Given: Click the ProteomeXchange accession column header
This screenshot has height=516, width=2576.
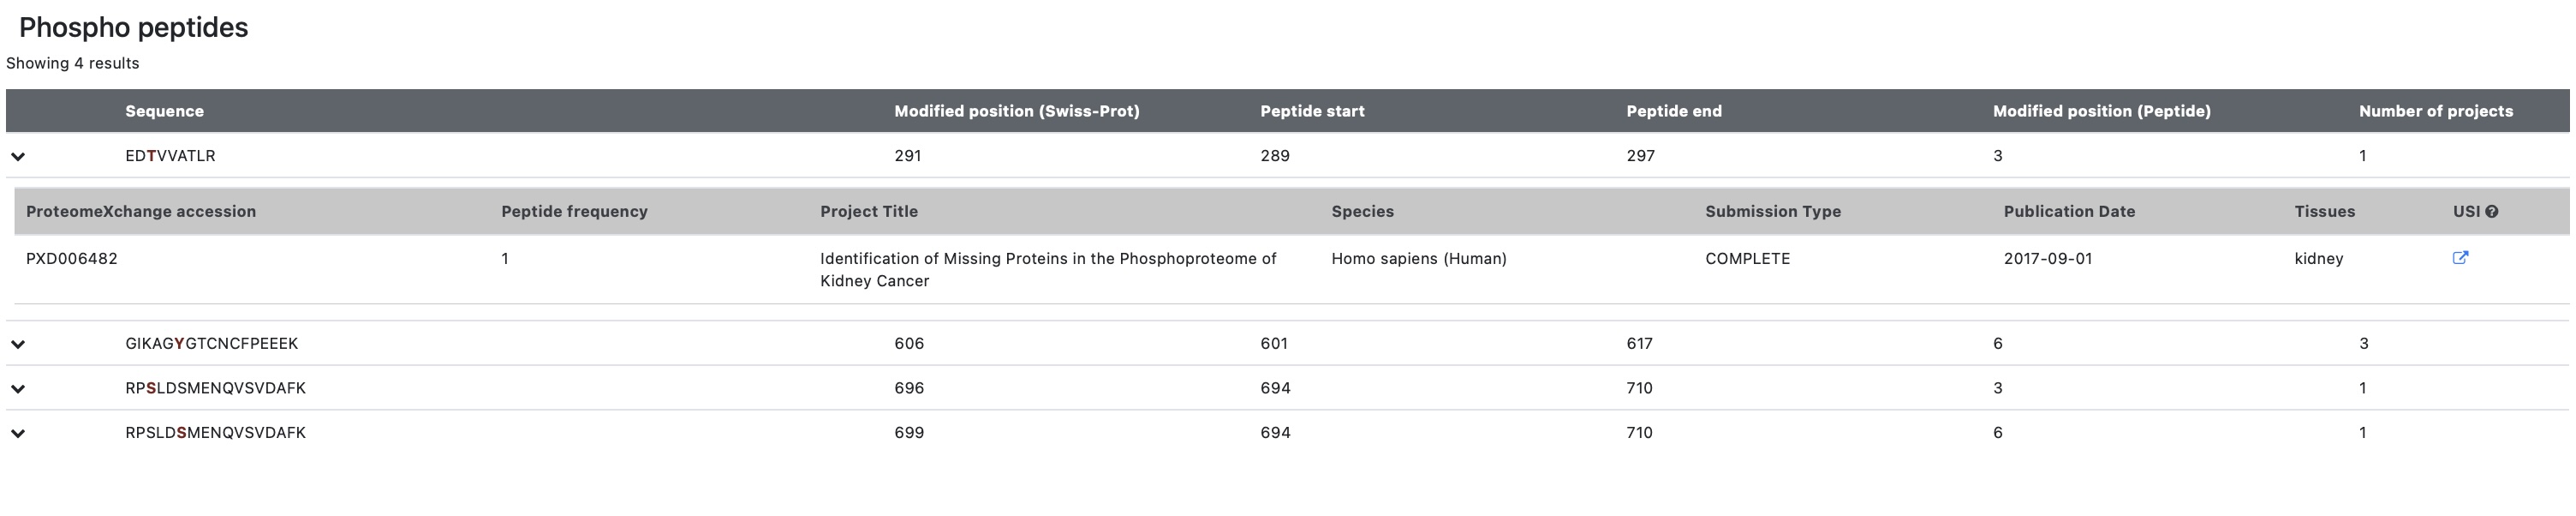Looking at the screenshot, I should (141, 212).
